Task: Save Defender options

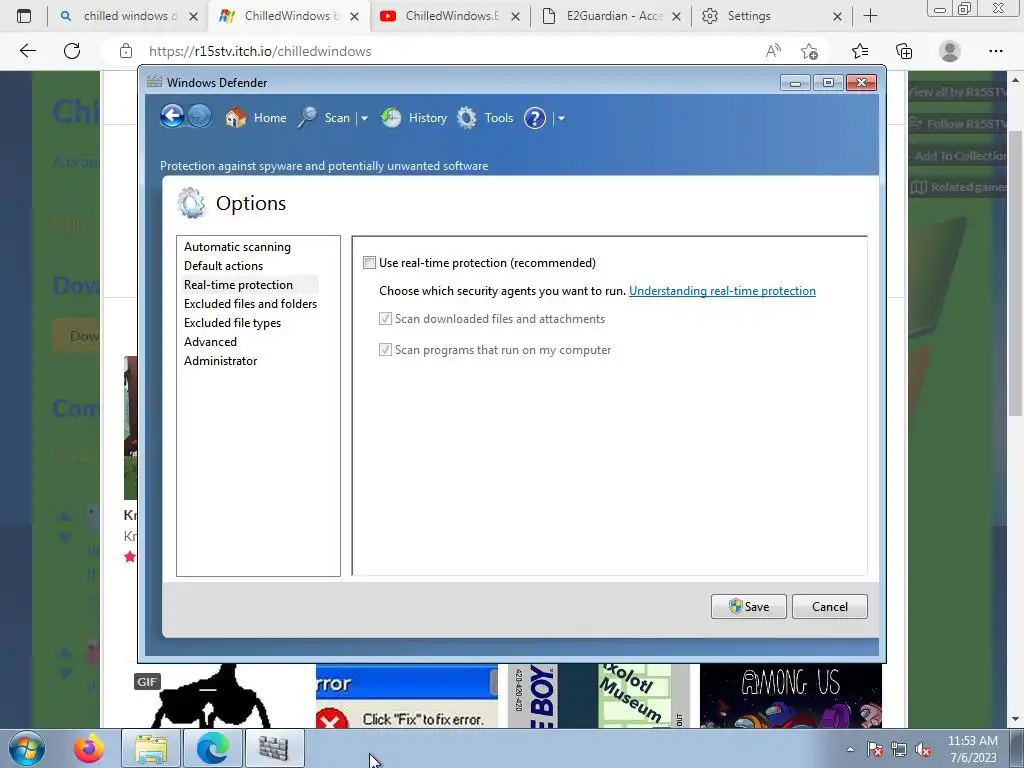Action: 748,607
